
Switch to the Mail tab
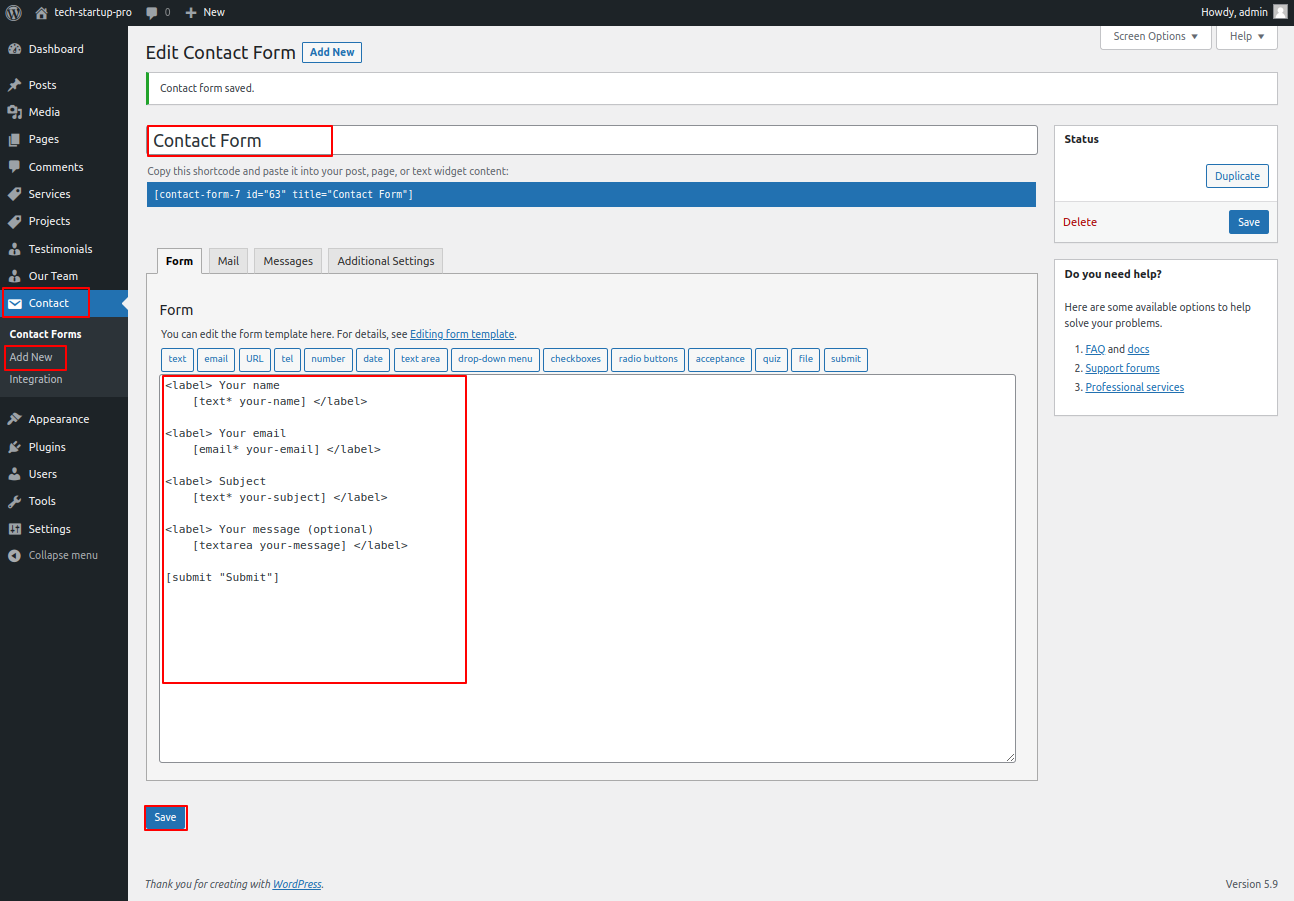tap(228, 261)
